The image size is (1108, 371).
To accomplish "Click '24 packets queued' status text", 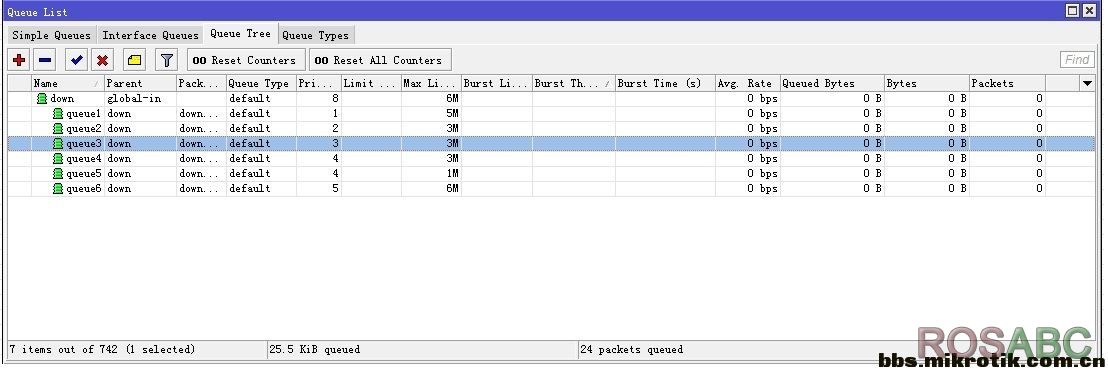I will point(632,349).
